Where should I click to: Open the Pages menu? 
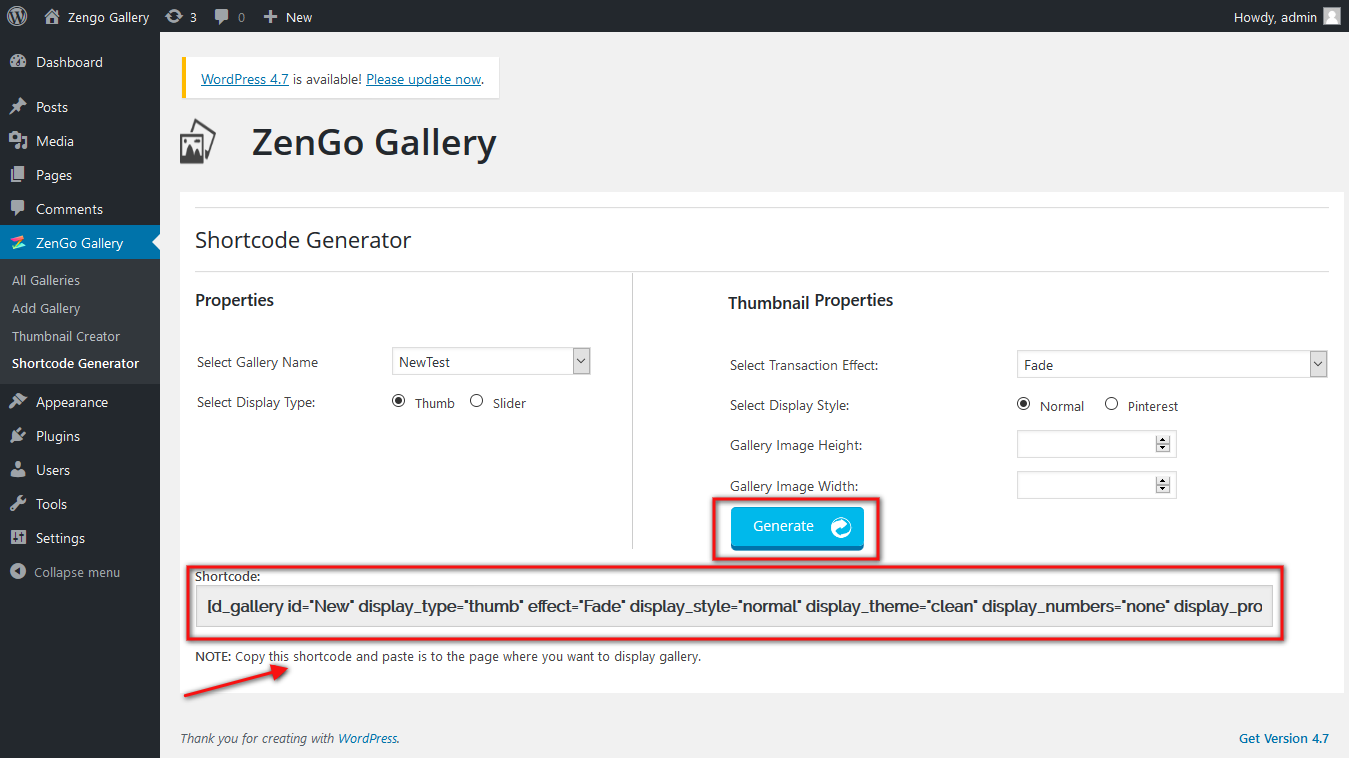coord(54,175)
